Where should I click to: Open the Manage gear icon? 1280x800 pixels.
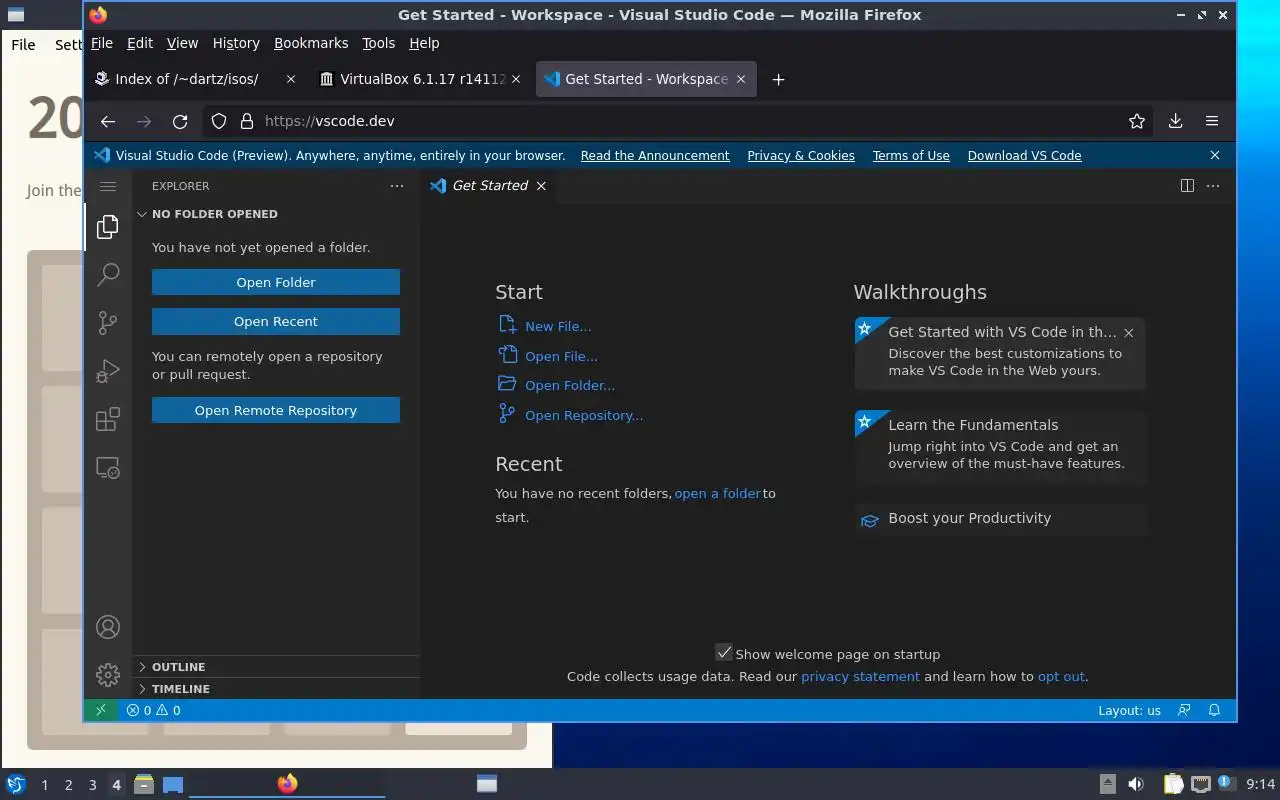coord(108,675)
